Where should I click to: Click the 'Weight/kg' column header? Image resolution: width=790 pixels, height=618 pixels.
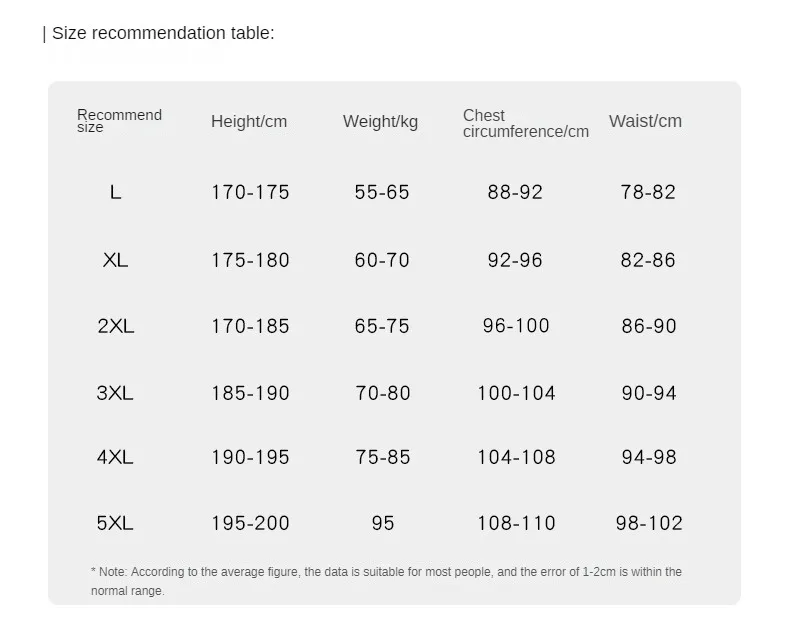point(380,122)
